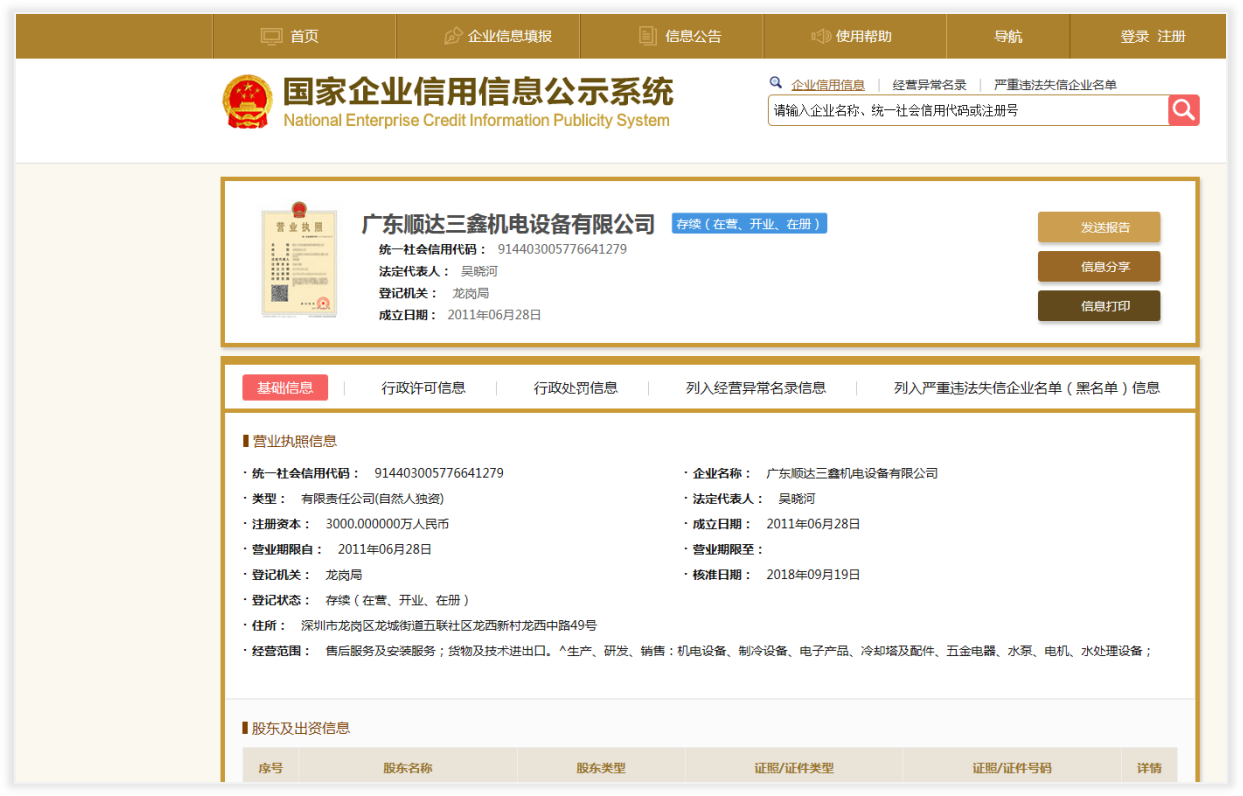1243x796 pixels.
Task: Click the small magnifier beside 企业信用信息
Action: click(x=775, y=84)
